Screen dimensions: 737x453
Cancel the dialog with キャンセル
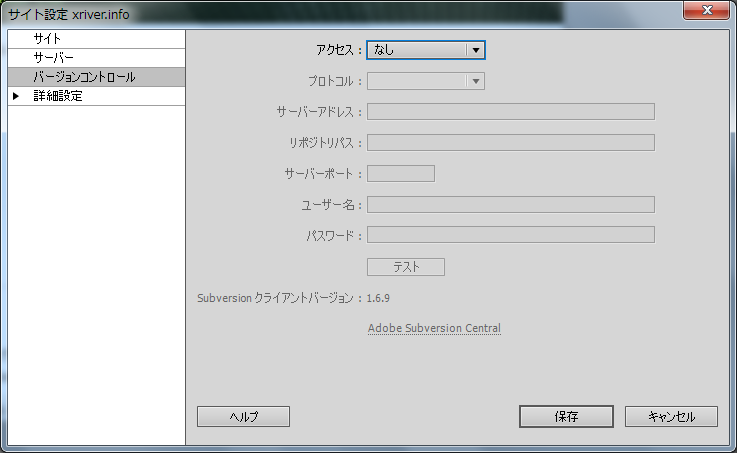click(671, 416)
